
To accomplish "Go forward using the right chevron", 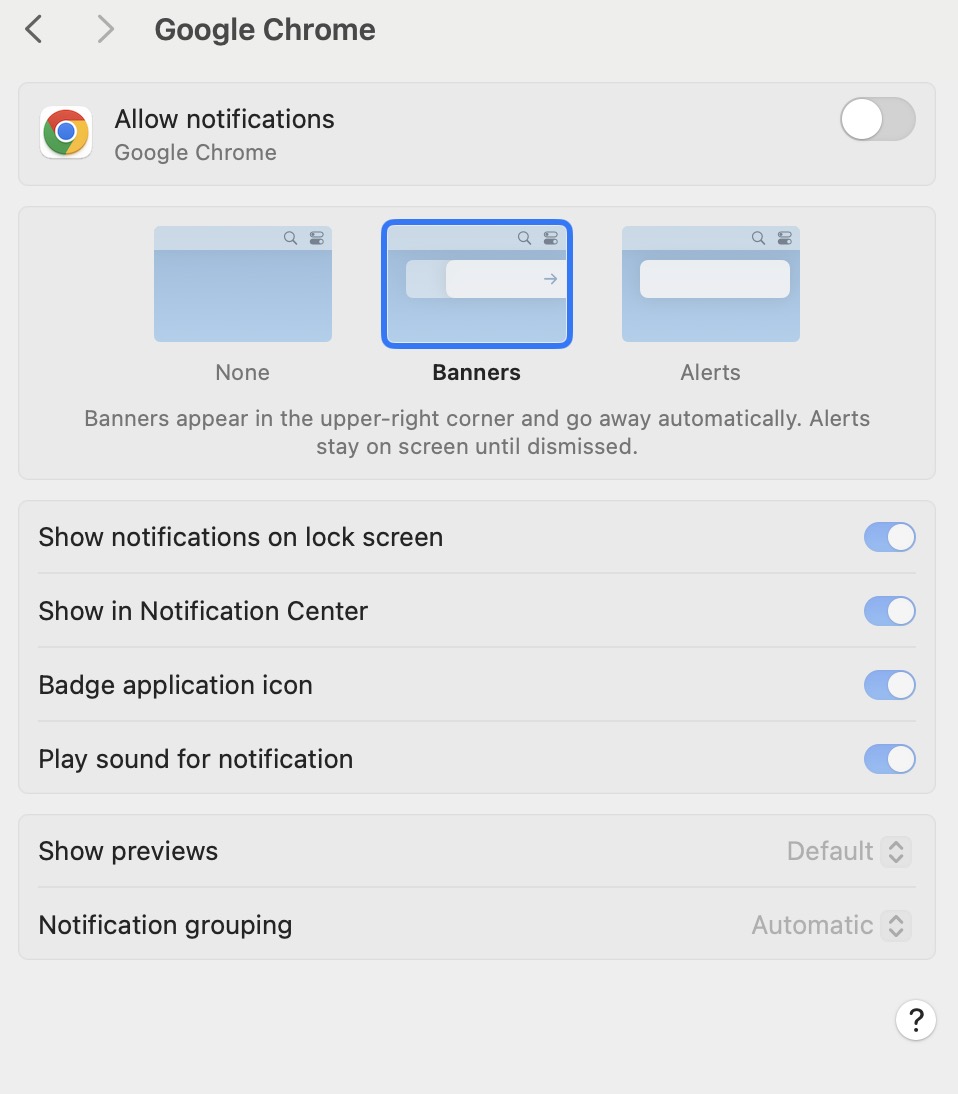I will pyautogui.click(x=105, y=29).
